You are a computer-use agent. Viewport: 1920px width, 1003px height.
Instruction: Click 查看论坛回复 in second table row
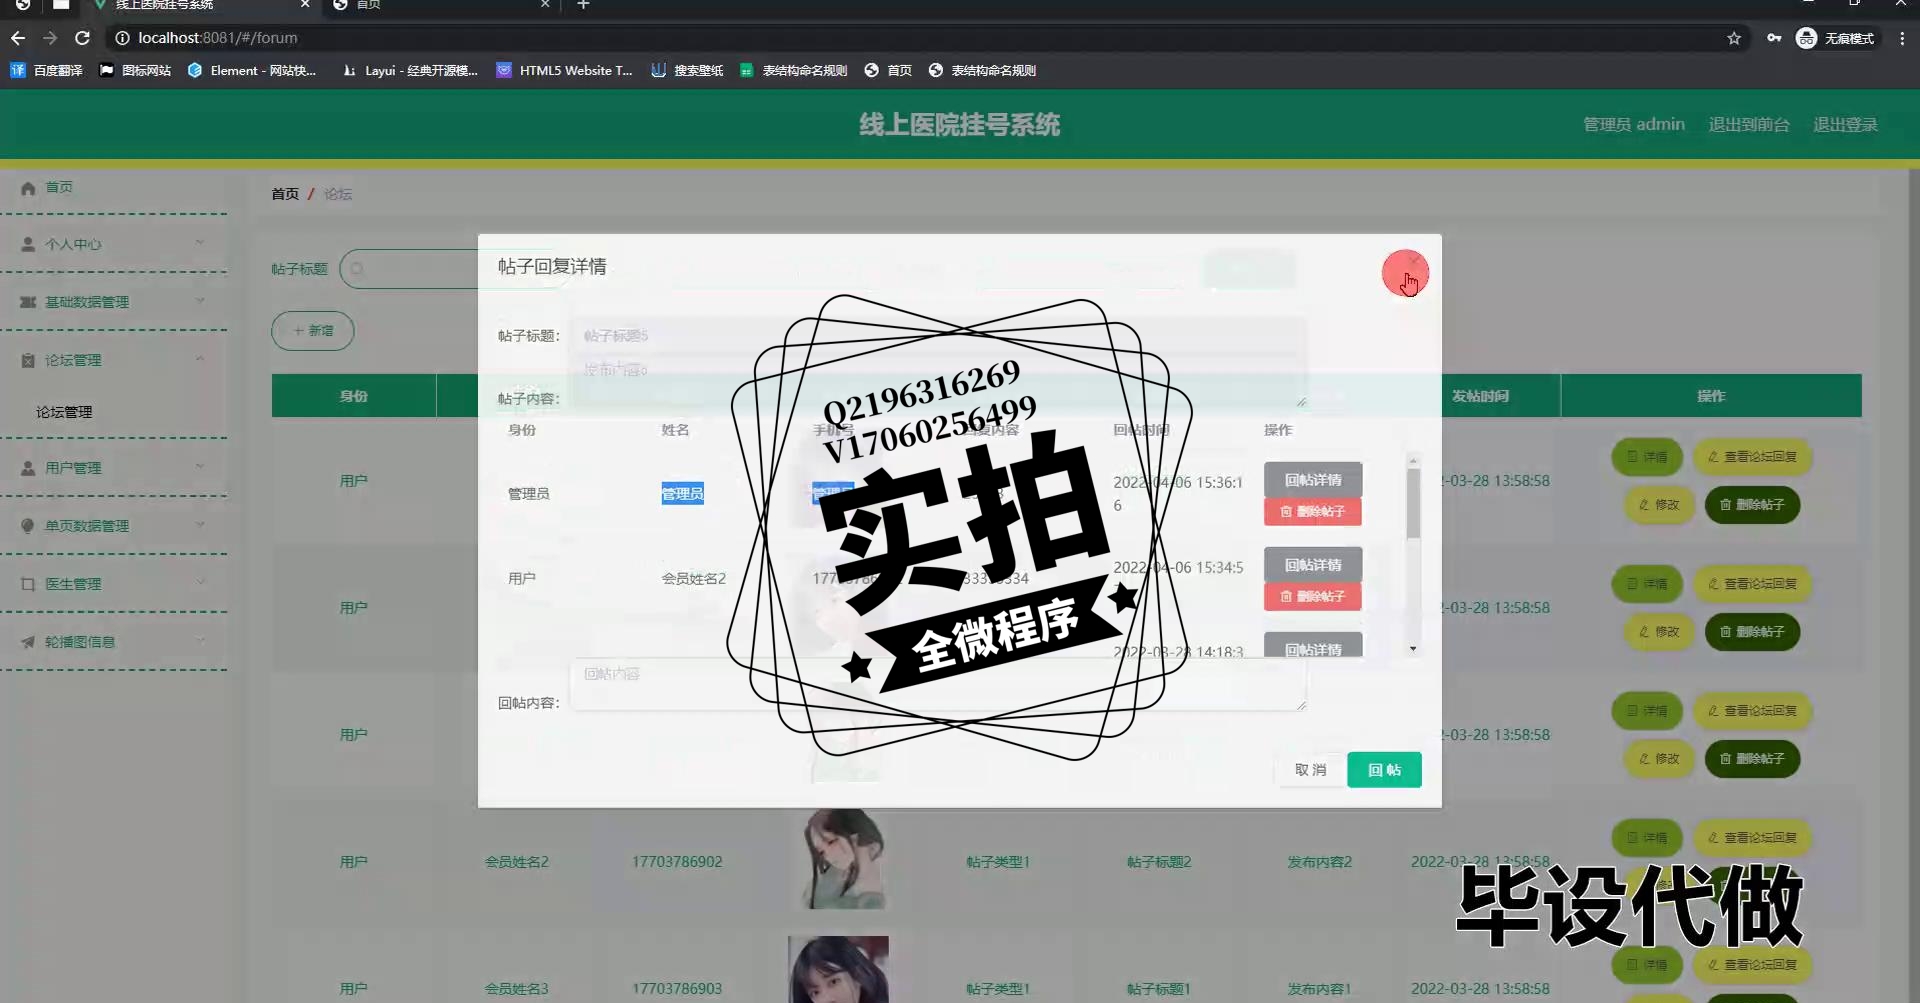click(x=1752, y=584)
